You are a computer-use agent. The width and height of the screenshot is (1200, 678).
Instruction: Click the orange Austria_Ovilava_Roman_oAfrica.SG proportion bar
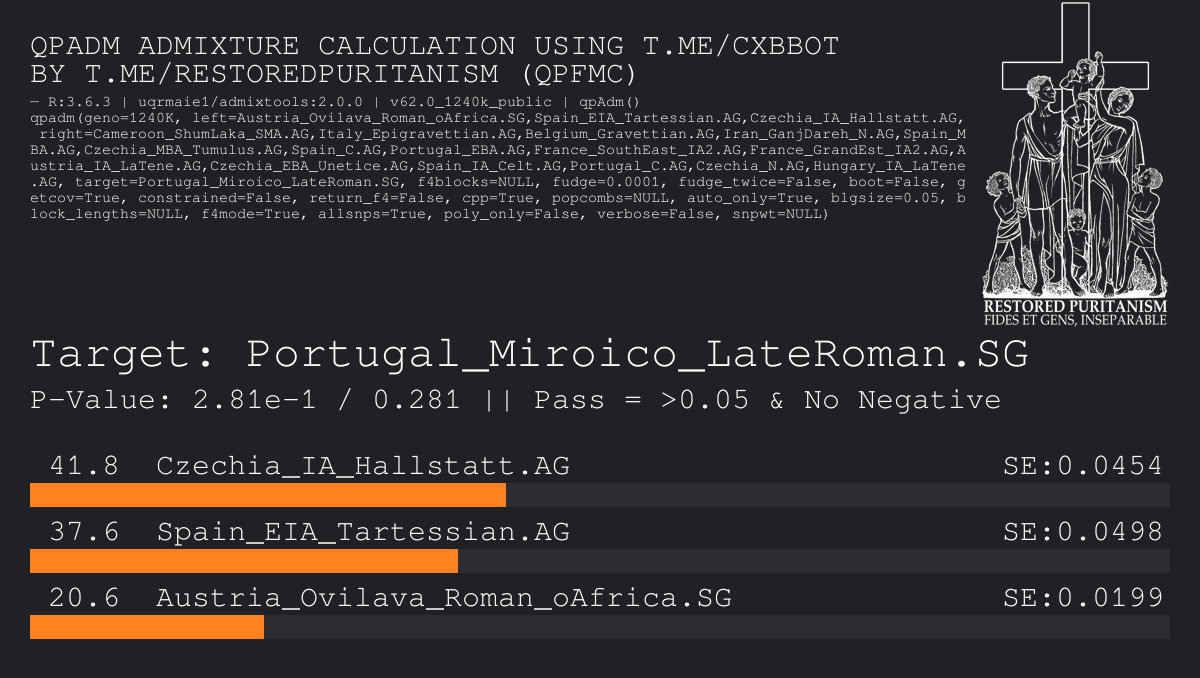tap(147, 627)
